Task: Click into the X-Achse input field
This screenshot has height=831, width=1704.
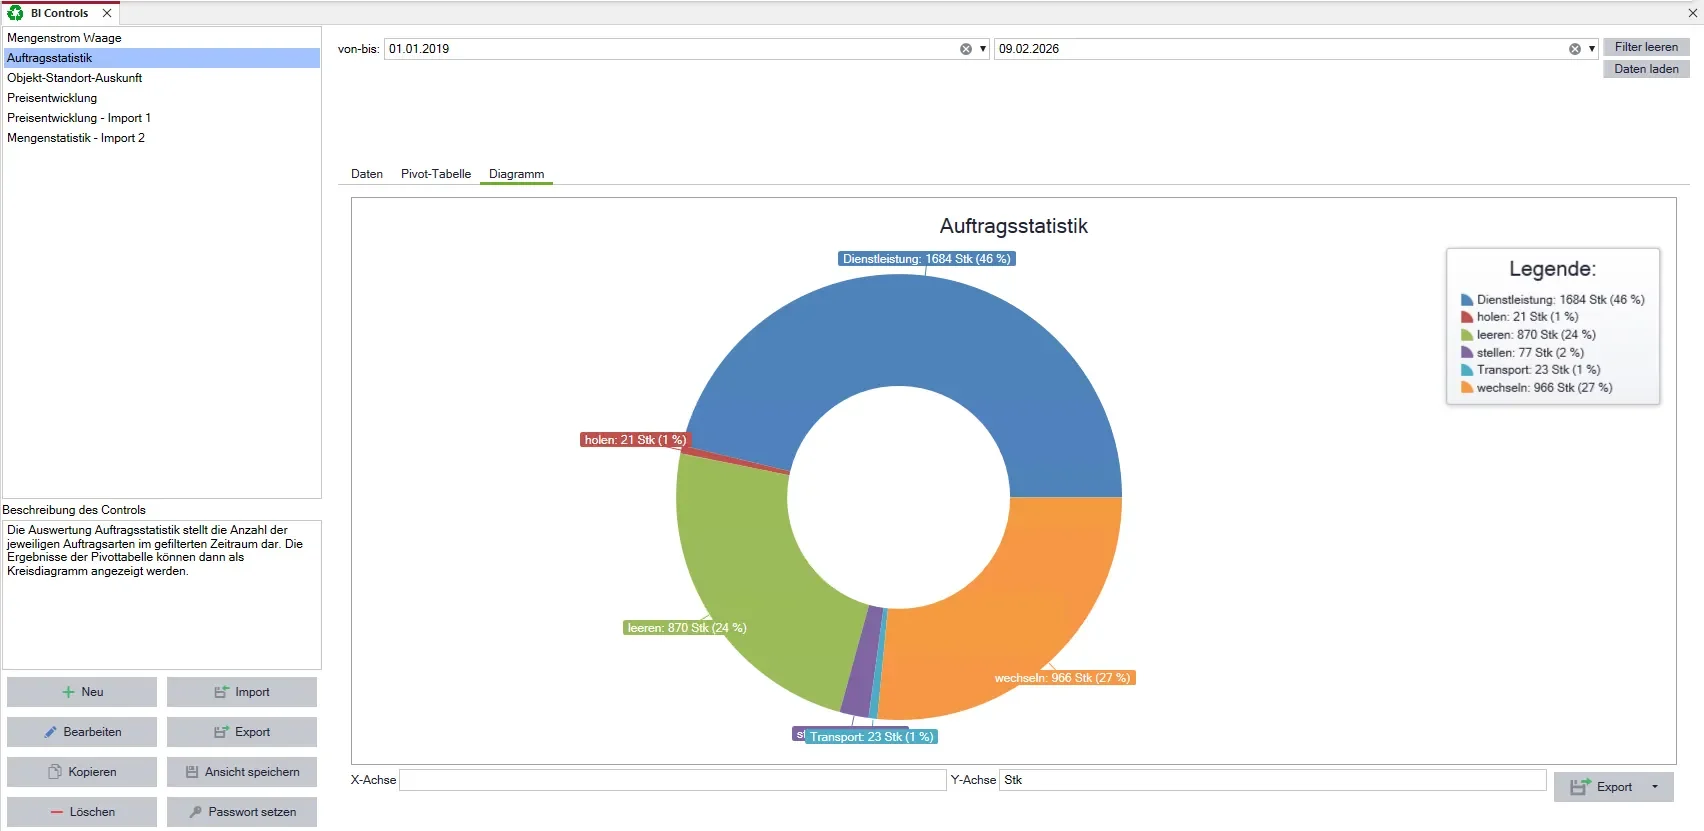Action: pos(673,780)
